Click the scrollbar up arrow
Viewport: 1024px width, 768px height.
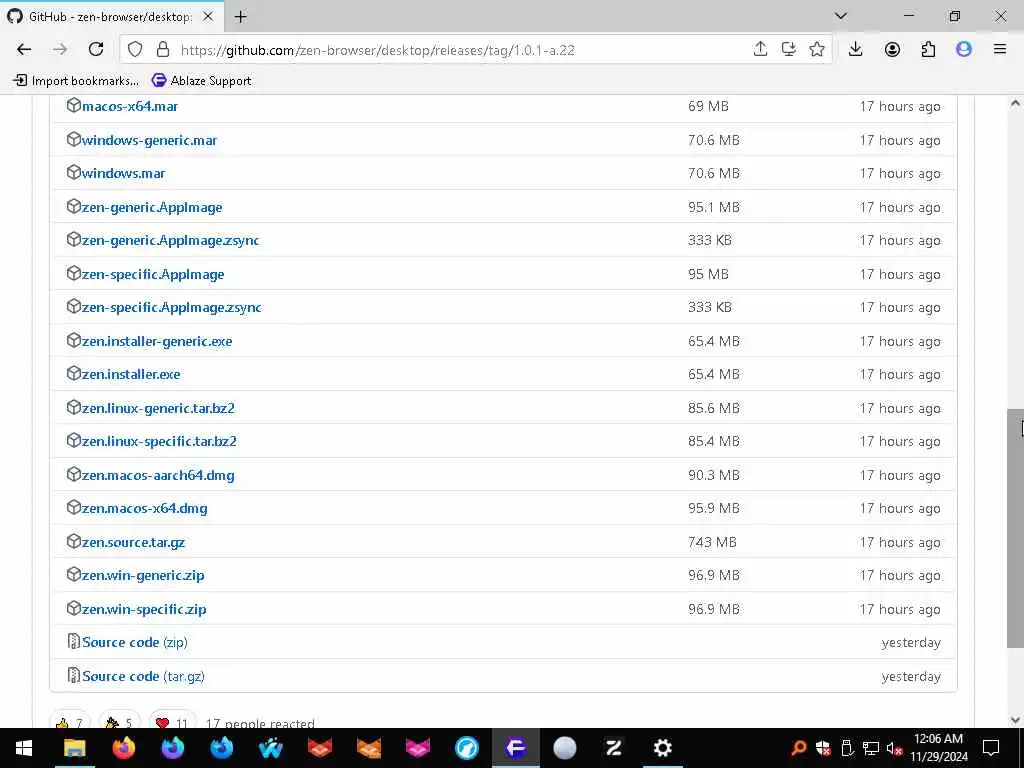pos(1015,103)
